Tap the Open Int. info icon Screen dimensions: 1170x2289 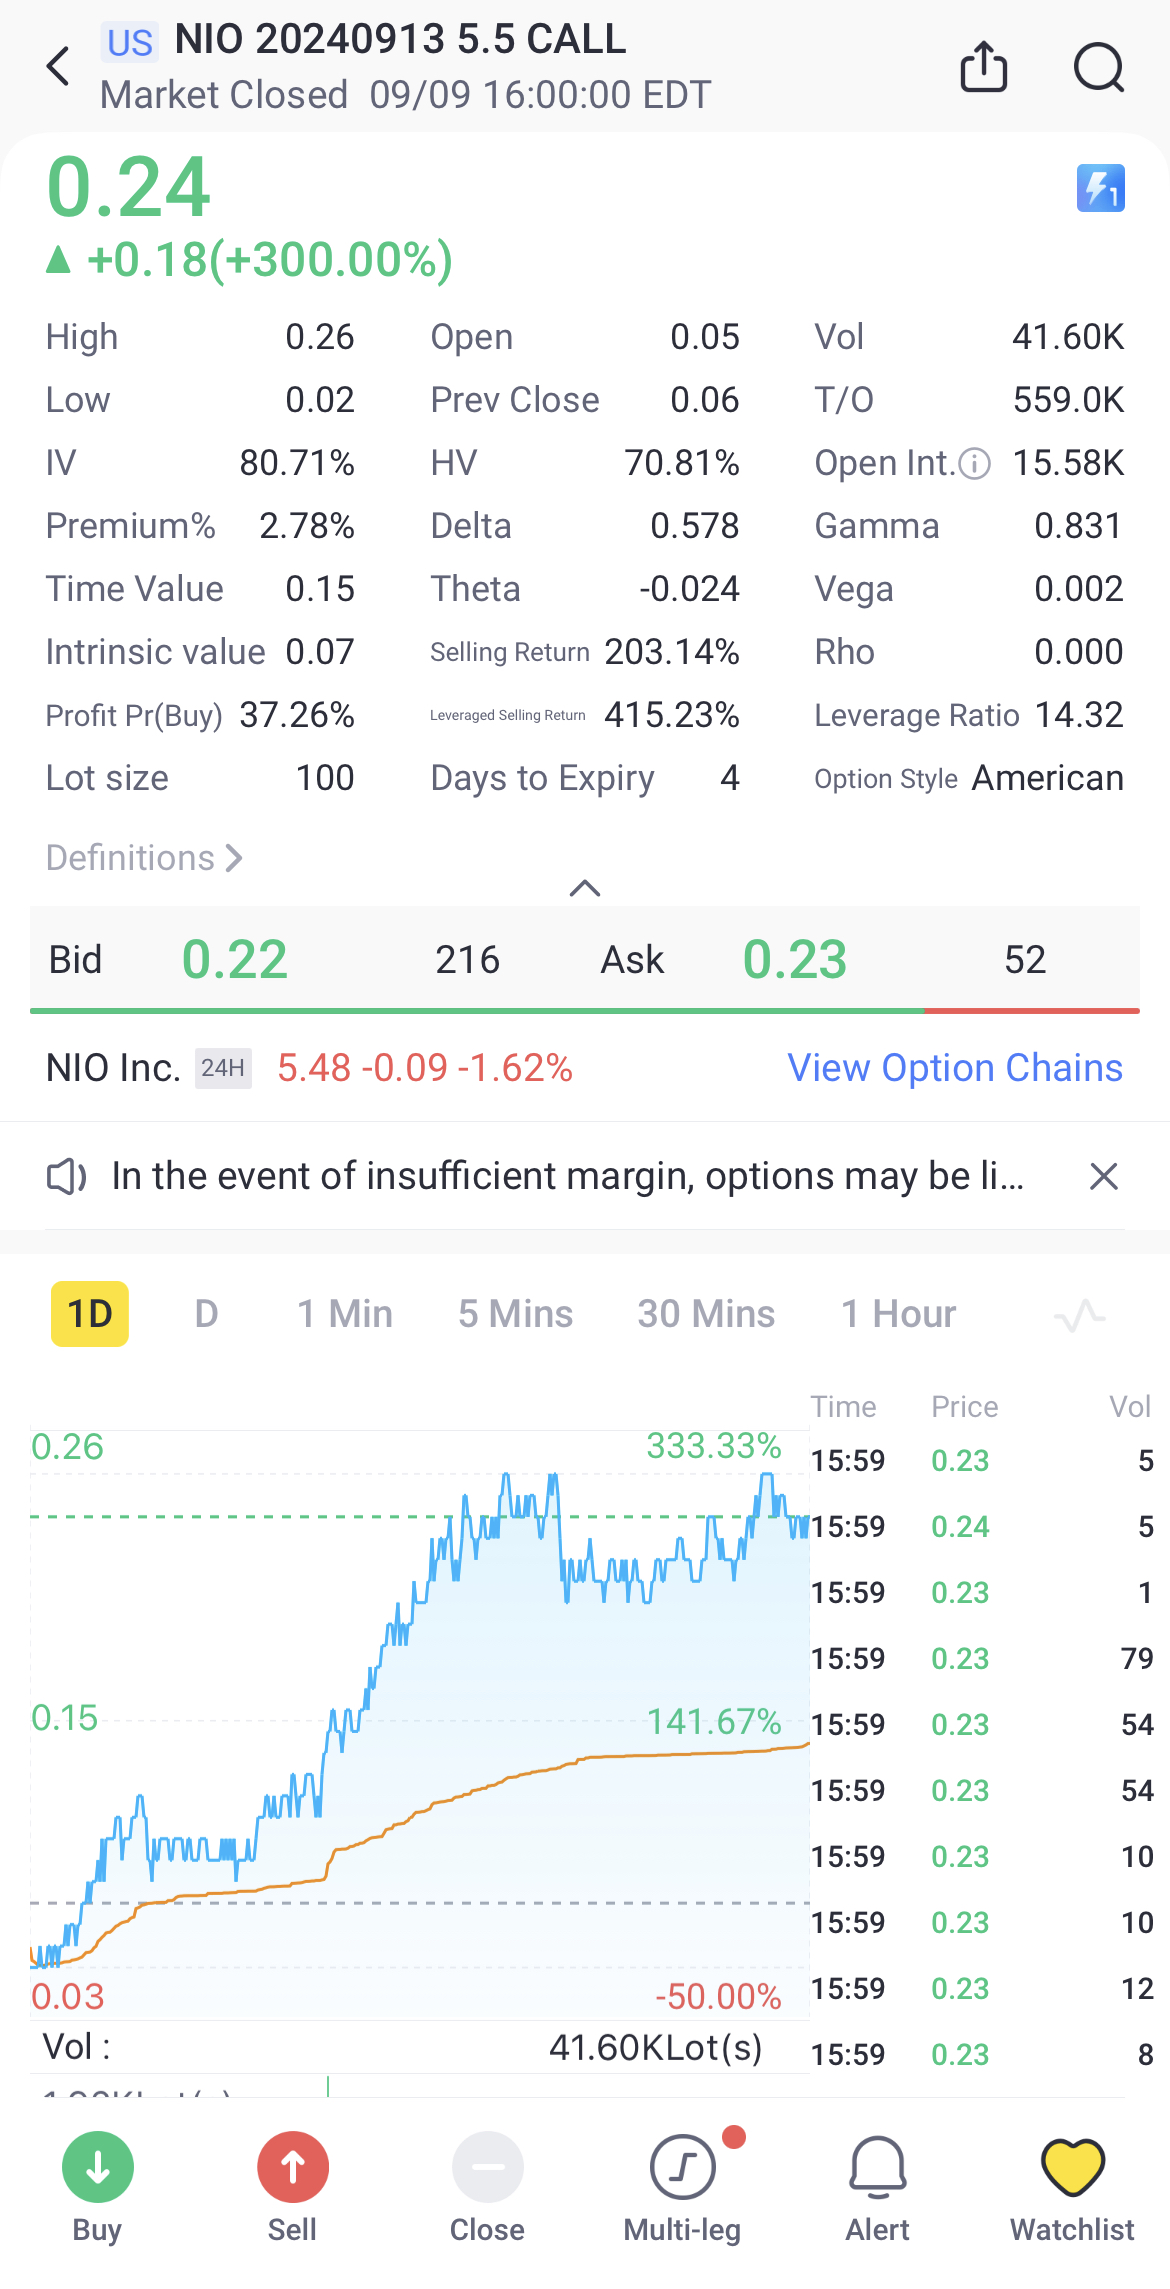974,464
